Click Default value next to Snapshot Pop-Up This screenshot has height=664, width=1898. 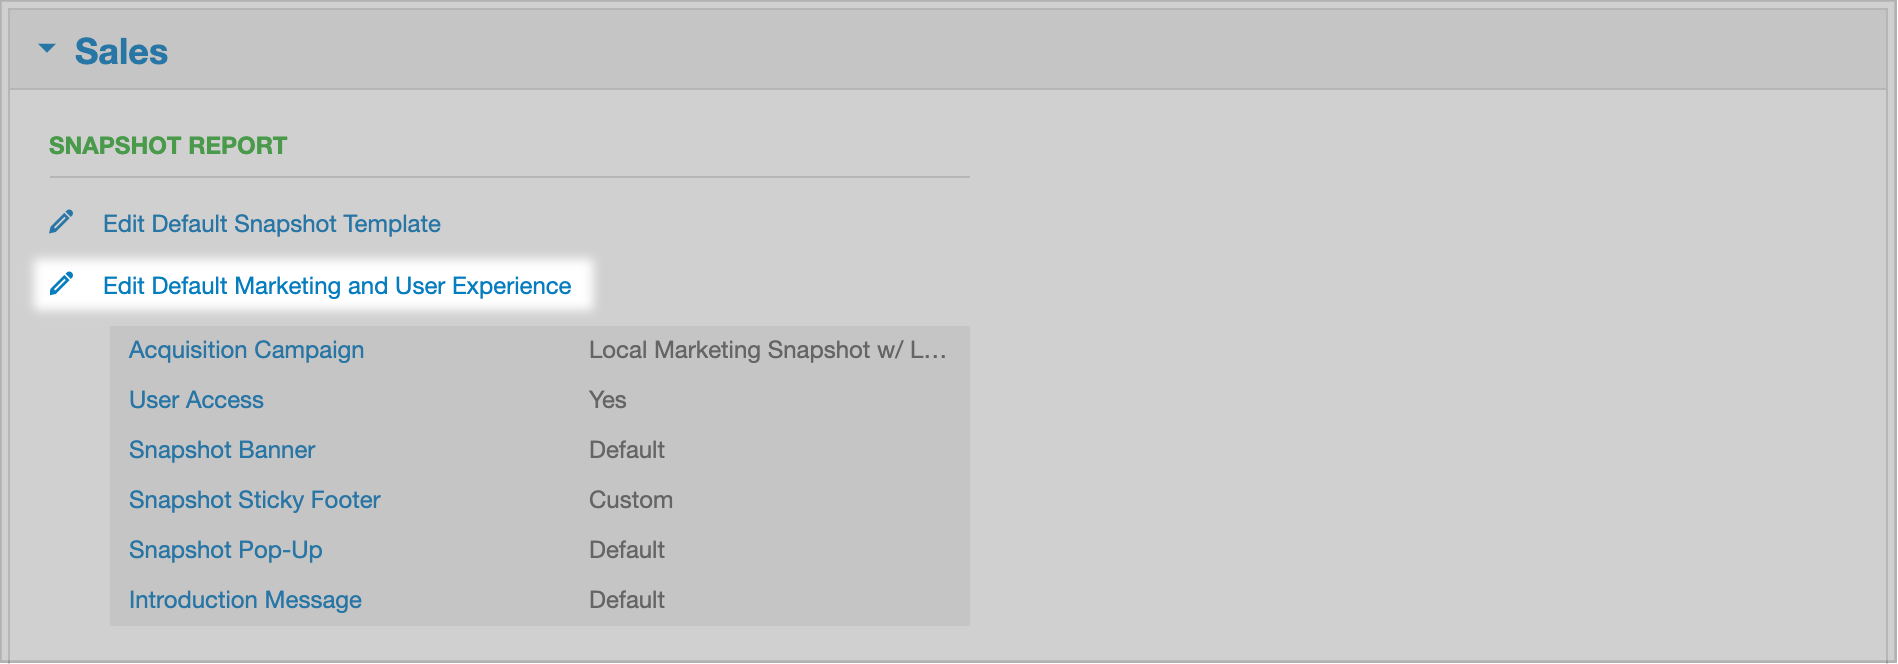pos(627,550)
